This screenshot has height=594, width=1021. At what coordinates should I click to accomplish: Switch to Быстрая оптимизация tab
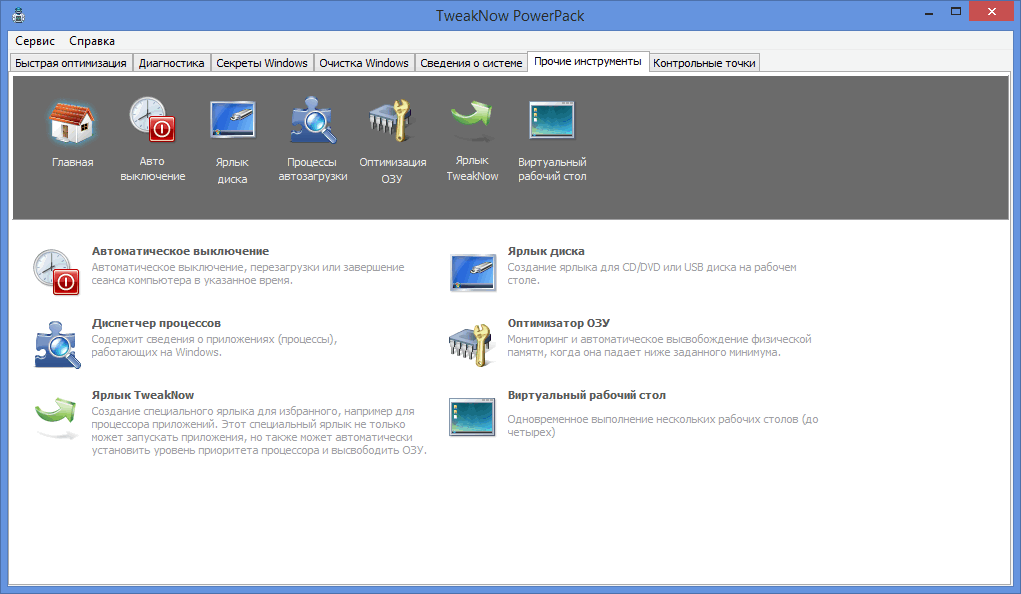point(71,63)
